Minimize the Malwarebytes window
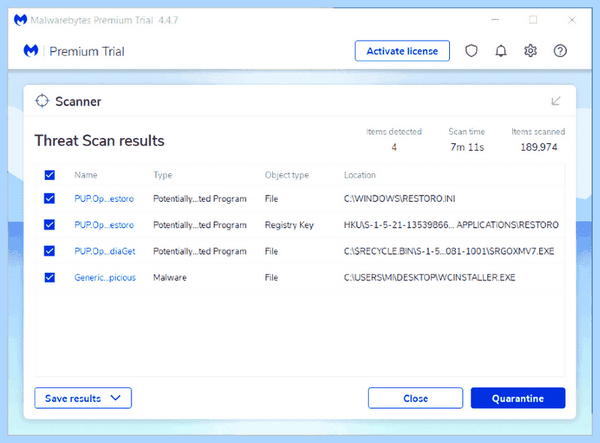The image size is (600, 443). click(495, 20)
